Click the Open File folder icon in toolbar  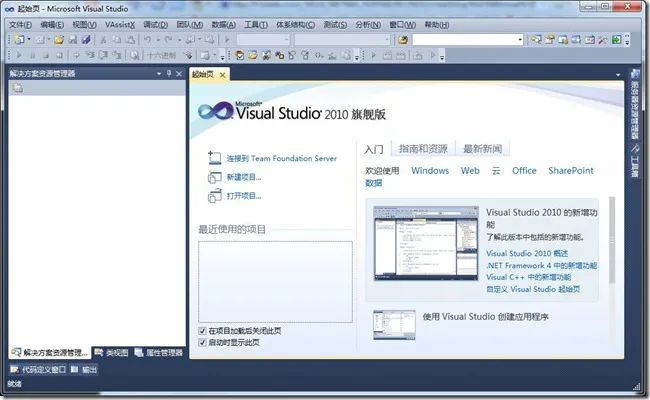point(59,40)
